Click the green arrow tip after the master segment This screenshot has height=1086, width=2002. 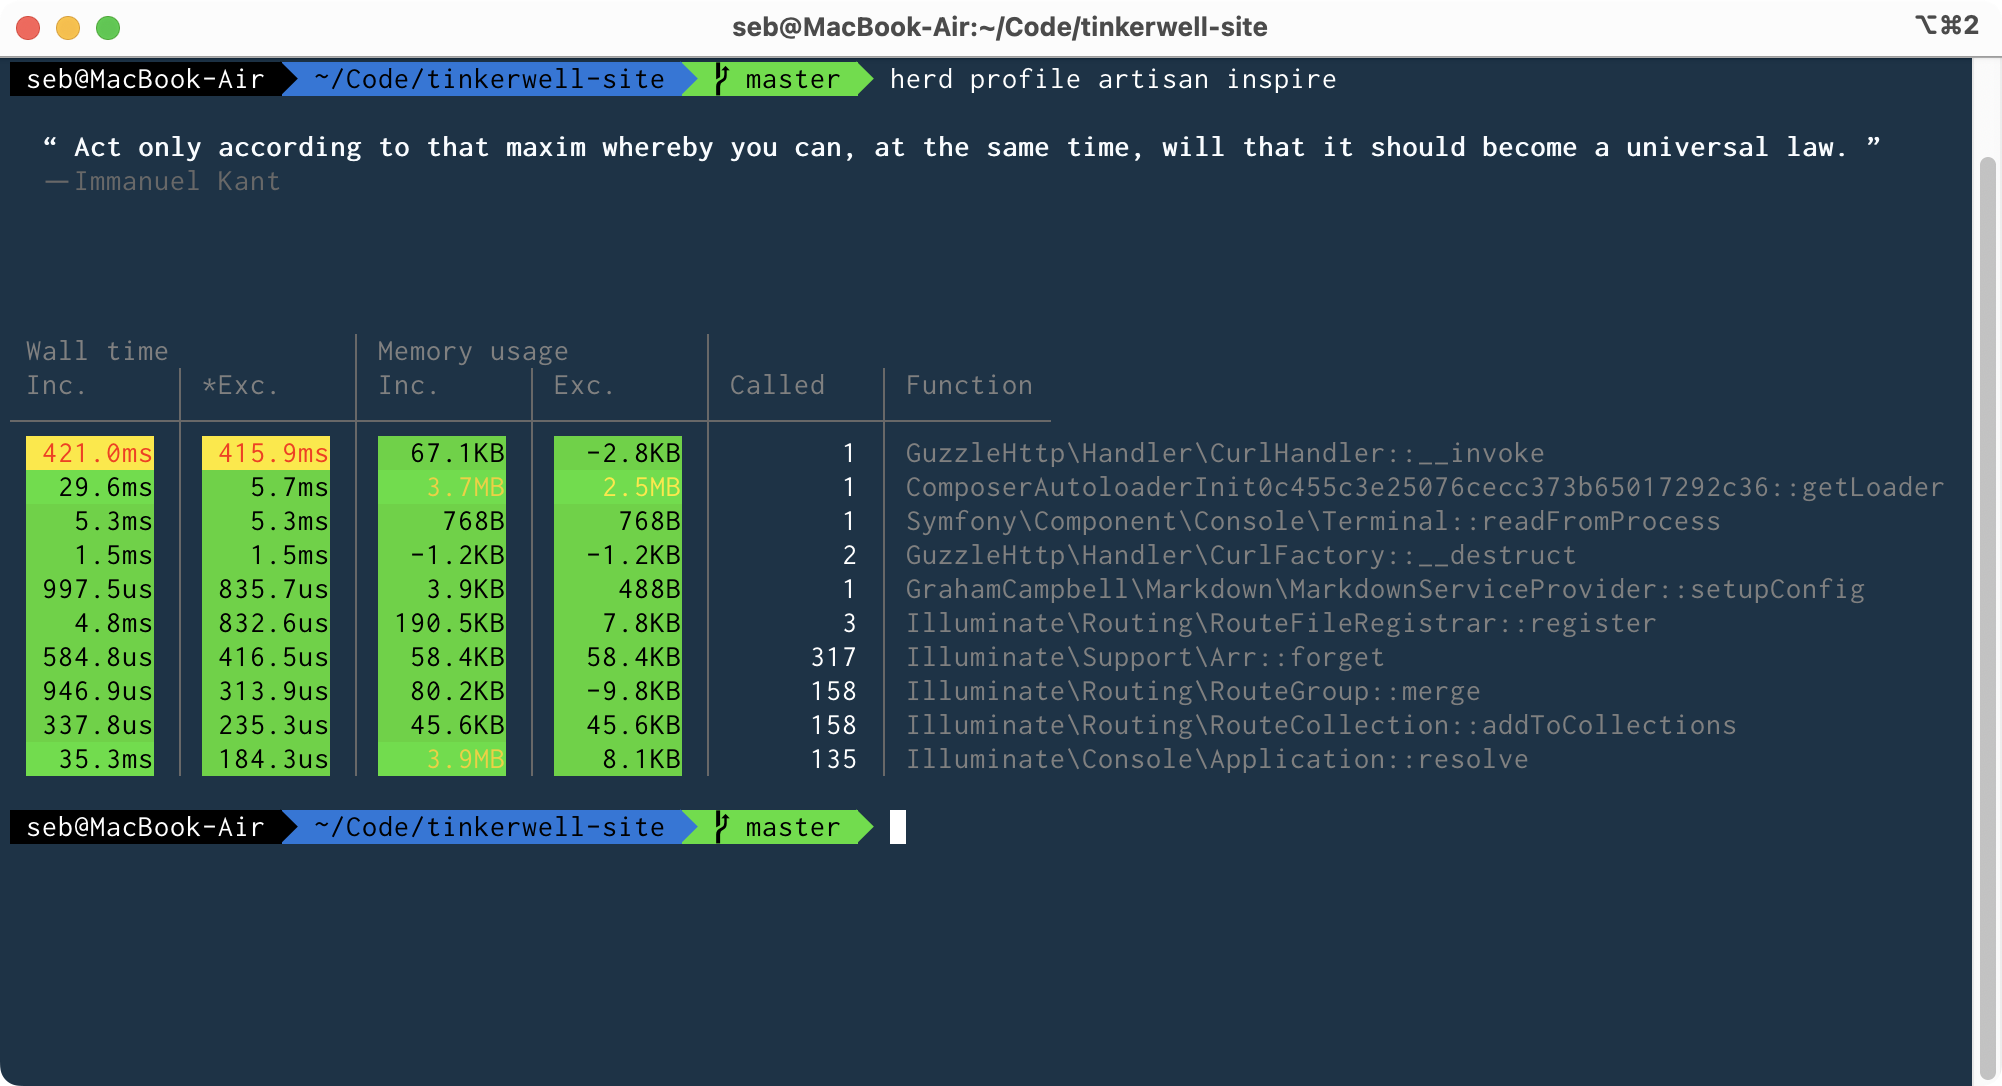pyautogui.click(x=864, y=79)
